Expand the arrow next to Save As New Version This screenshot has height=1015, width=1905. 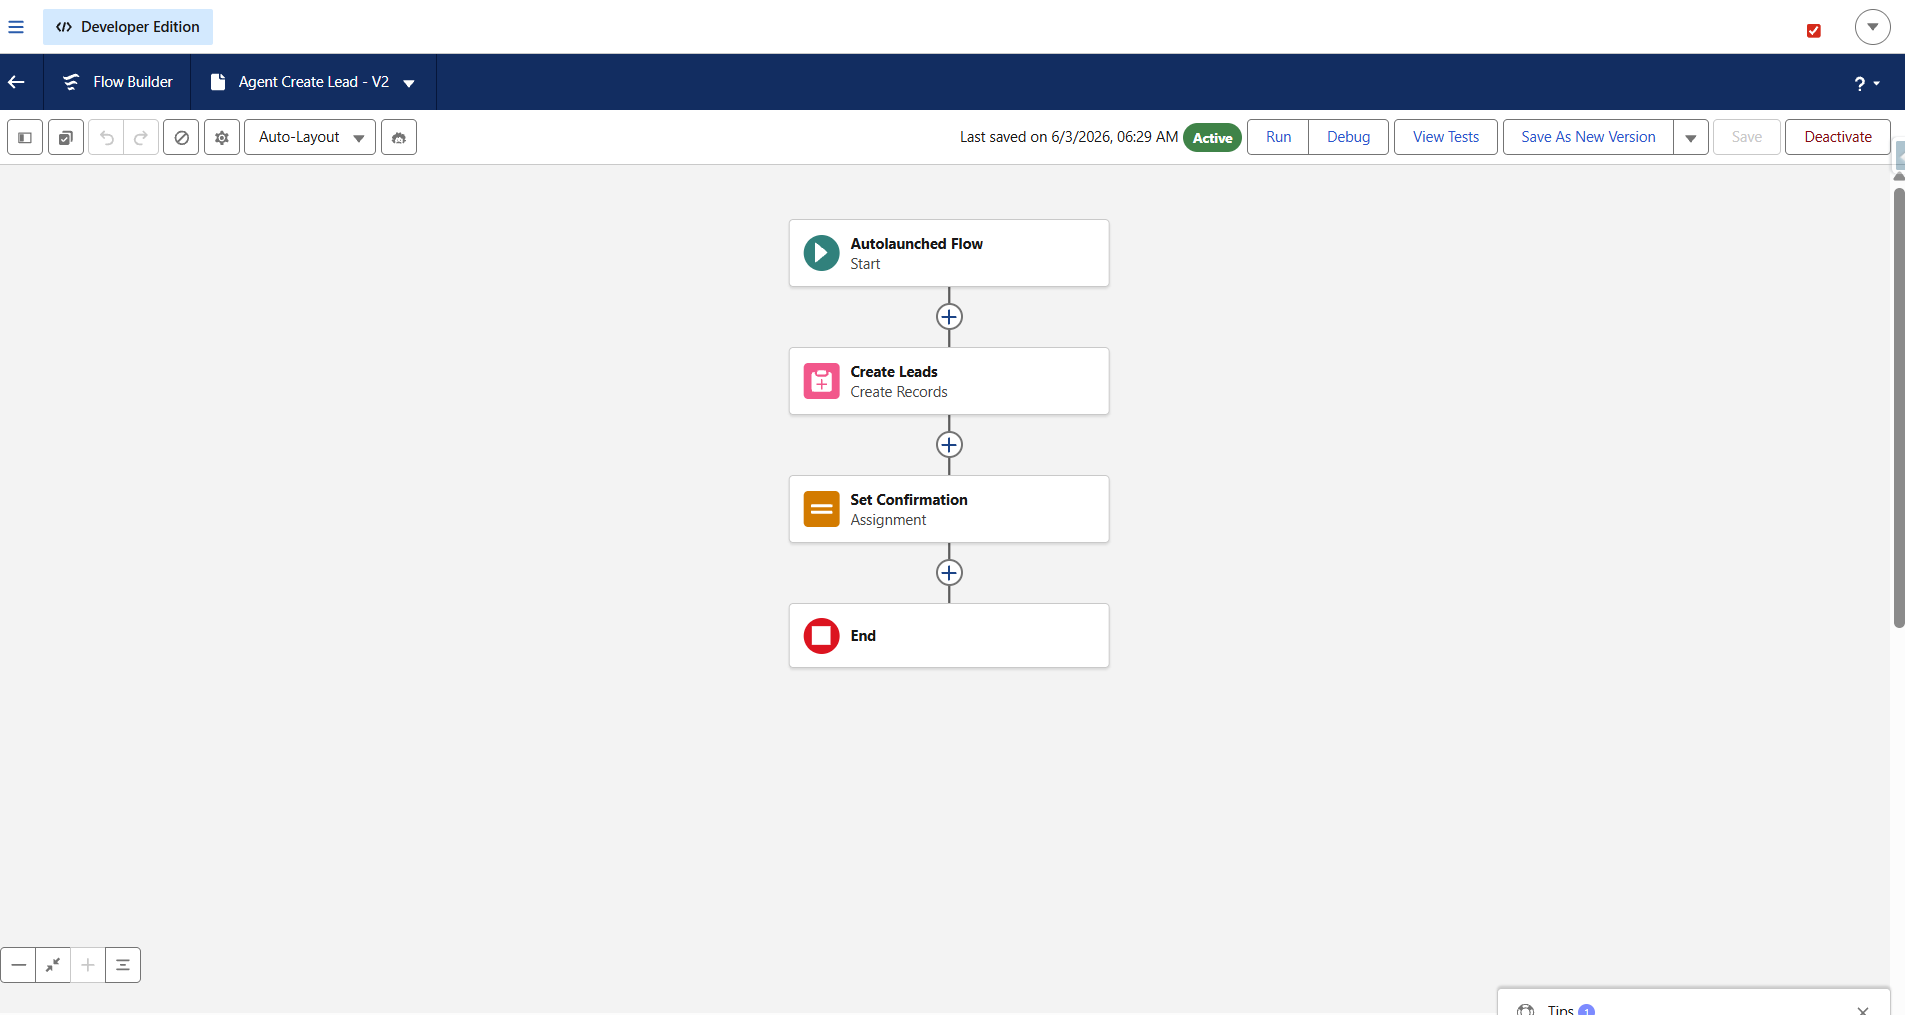pyautogui.click(x=1691, y=137)
